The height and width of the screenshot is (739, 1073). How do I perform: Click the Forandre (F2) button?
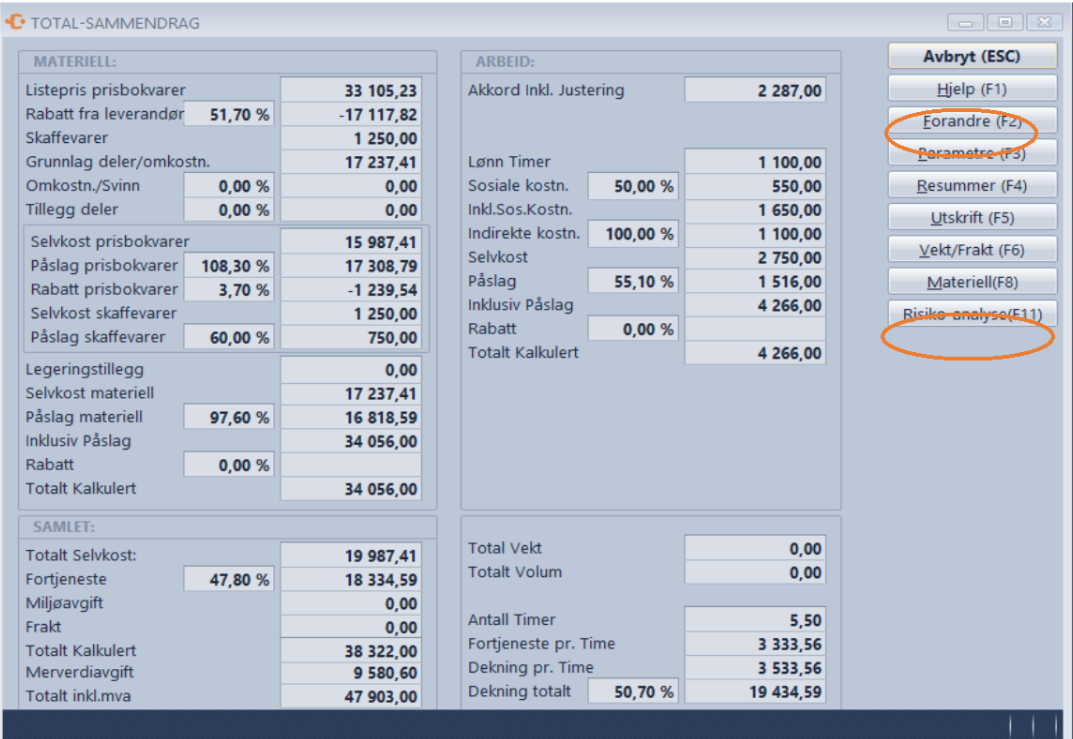point(972,121)
